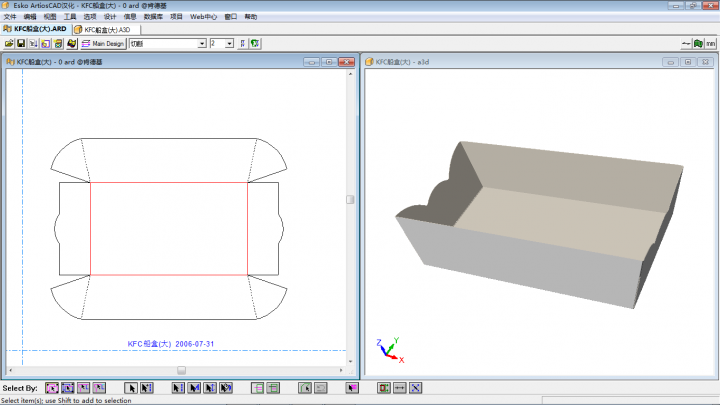The height and width of the screenshot is (405, 720).
Task: Select the arrow pointer select tool
Action: (130, 387)
